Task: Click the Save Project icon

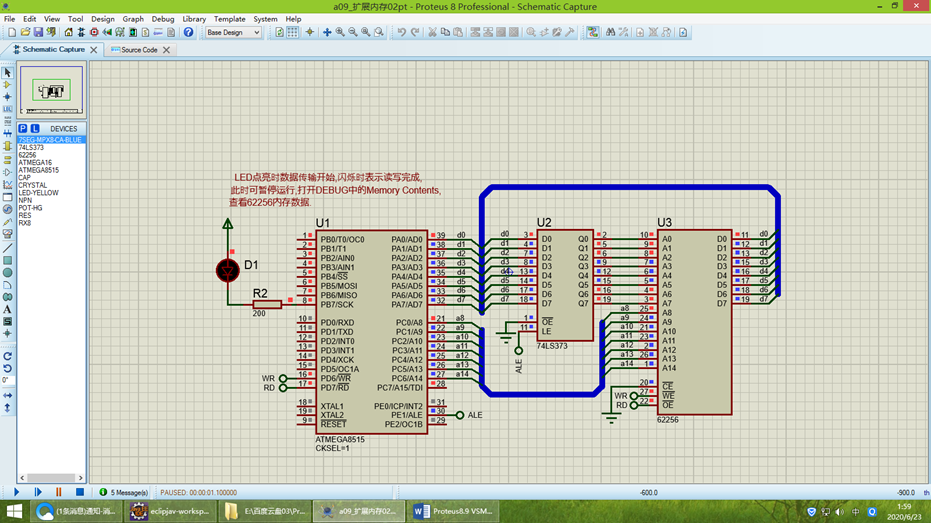Action: 38,32
